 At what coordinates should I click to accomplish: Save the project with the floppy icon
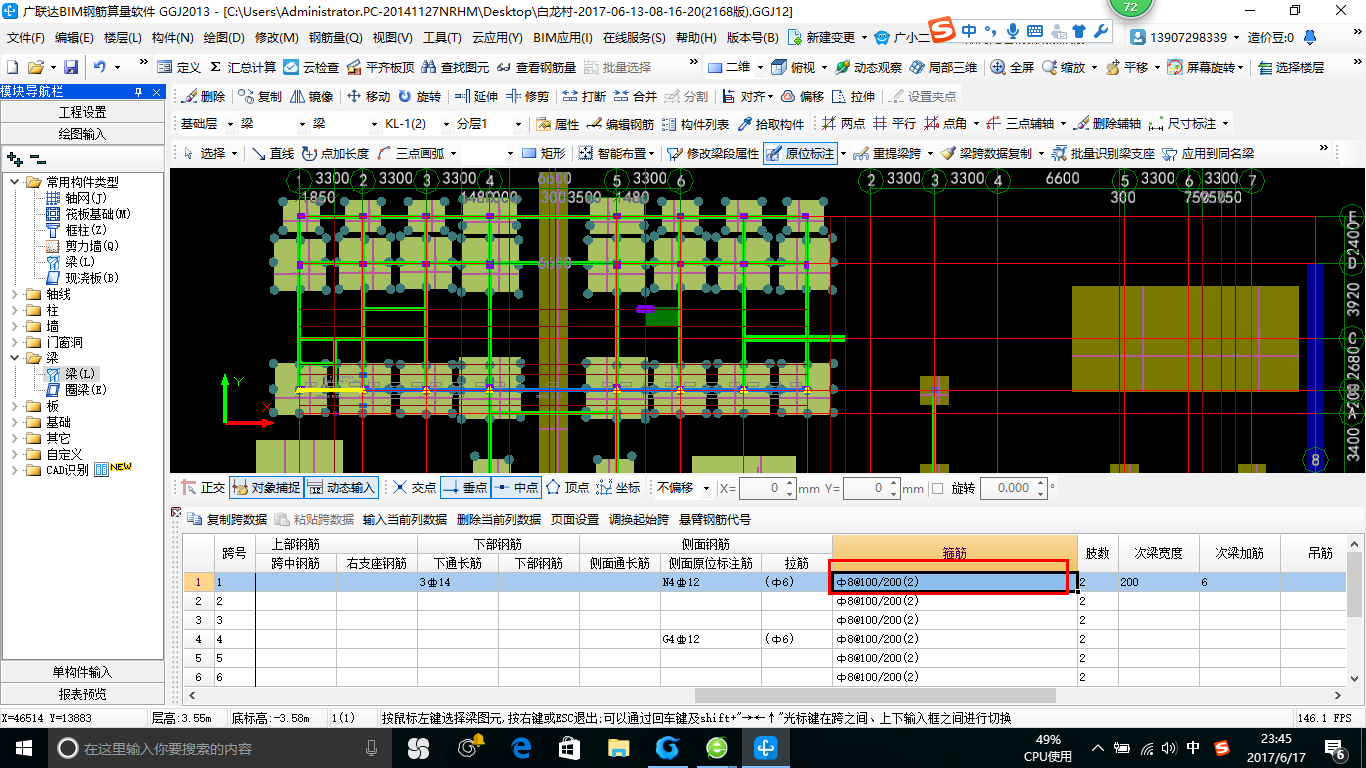pyautogui.click(x=71, y=67)
